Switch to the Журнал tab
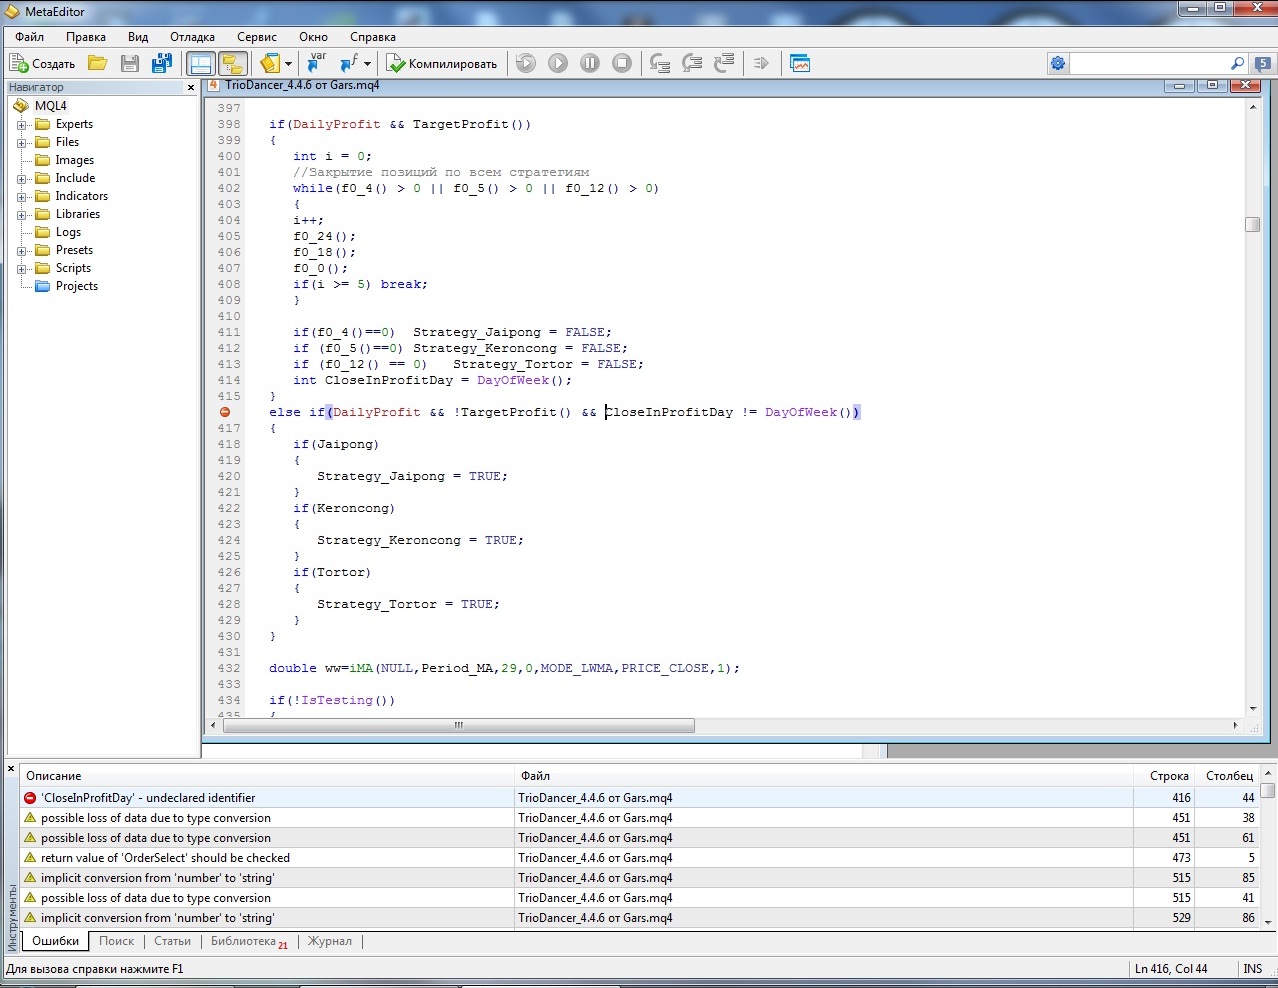The image size is (1278, 988). click(x=330, y=941)
